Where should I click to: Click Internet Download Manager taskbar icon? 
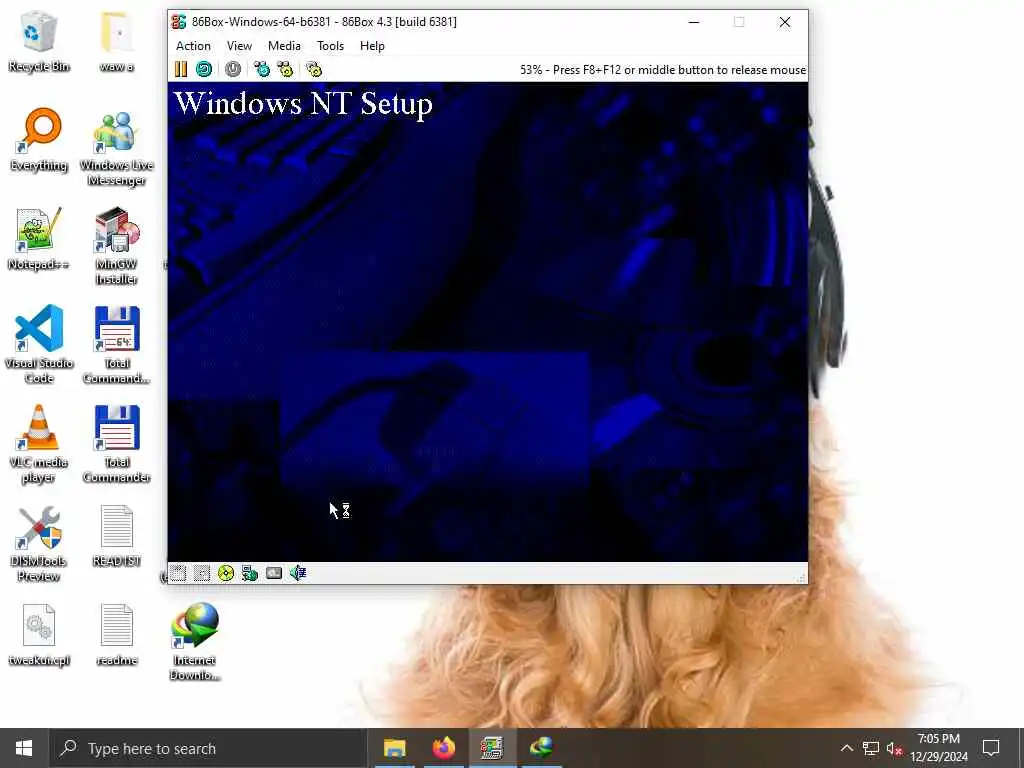541,748
